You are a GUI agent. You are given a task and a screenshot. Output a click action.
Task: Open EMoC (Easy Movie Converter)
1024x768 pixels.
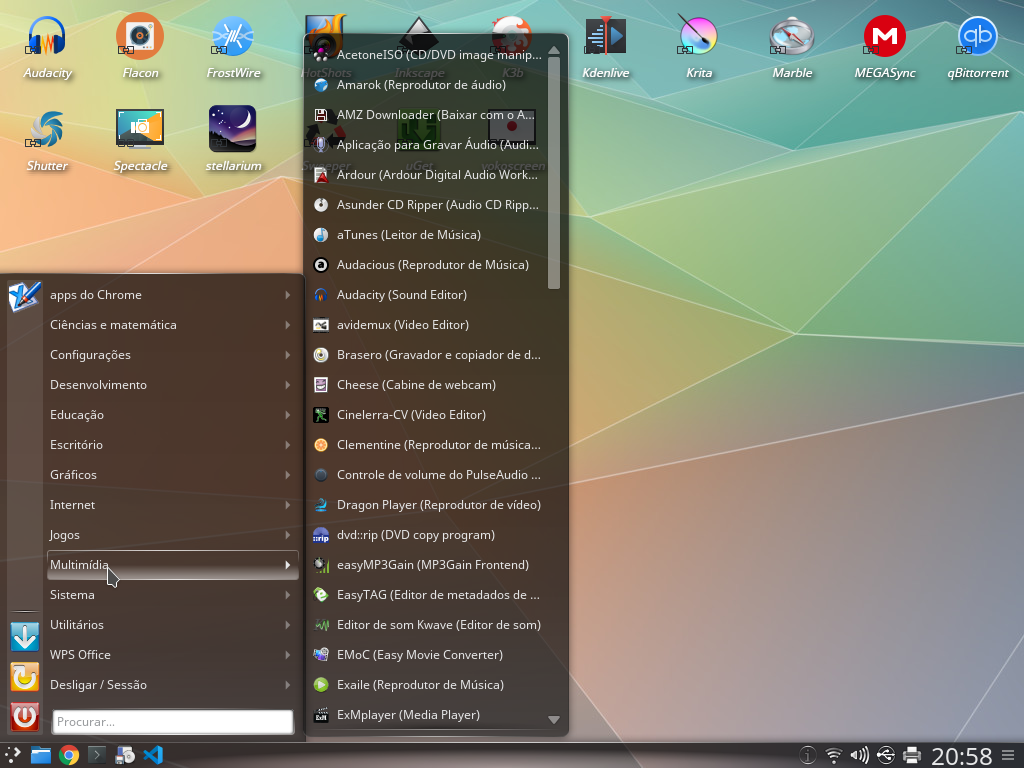coord(428,655)
